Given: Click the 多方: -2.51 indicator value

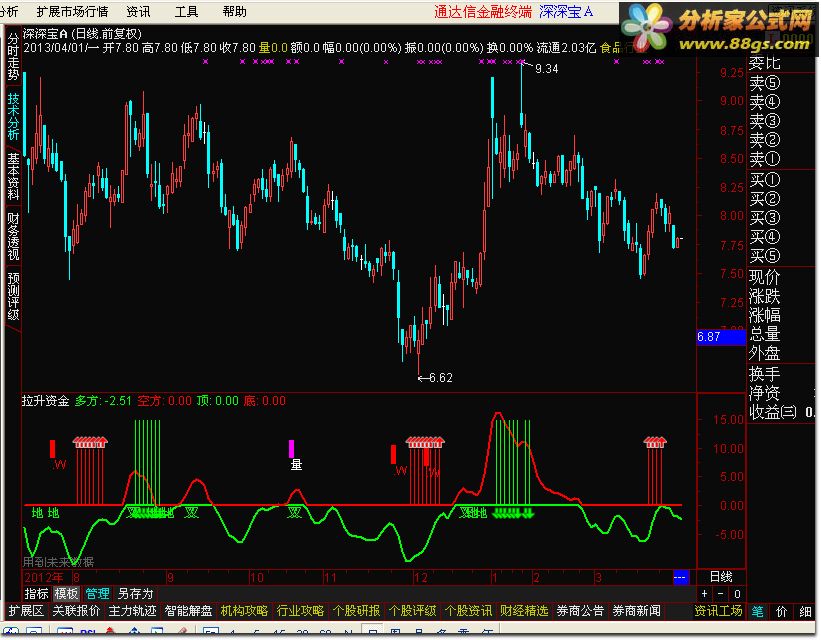Looking at the screenshot, I should [103, 401].
